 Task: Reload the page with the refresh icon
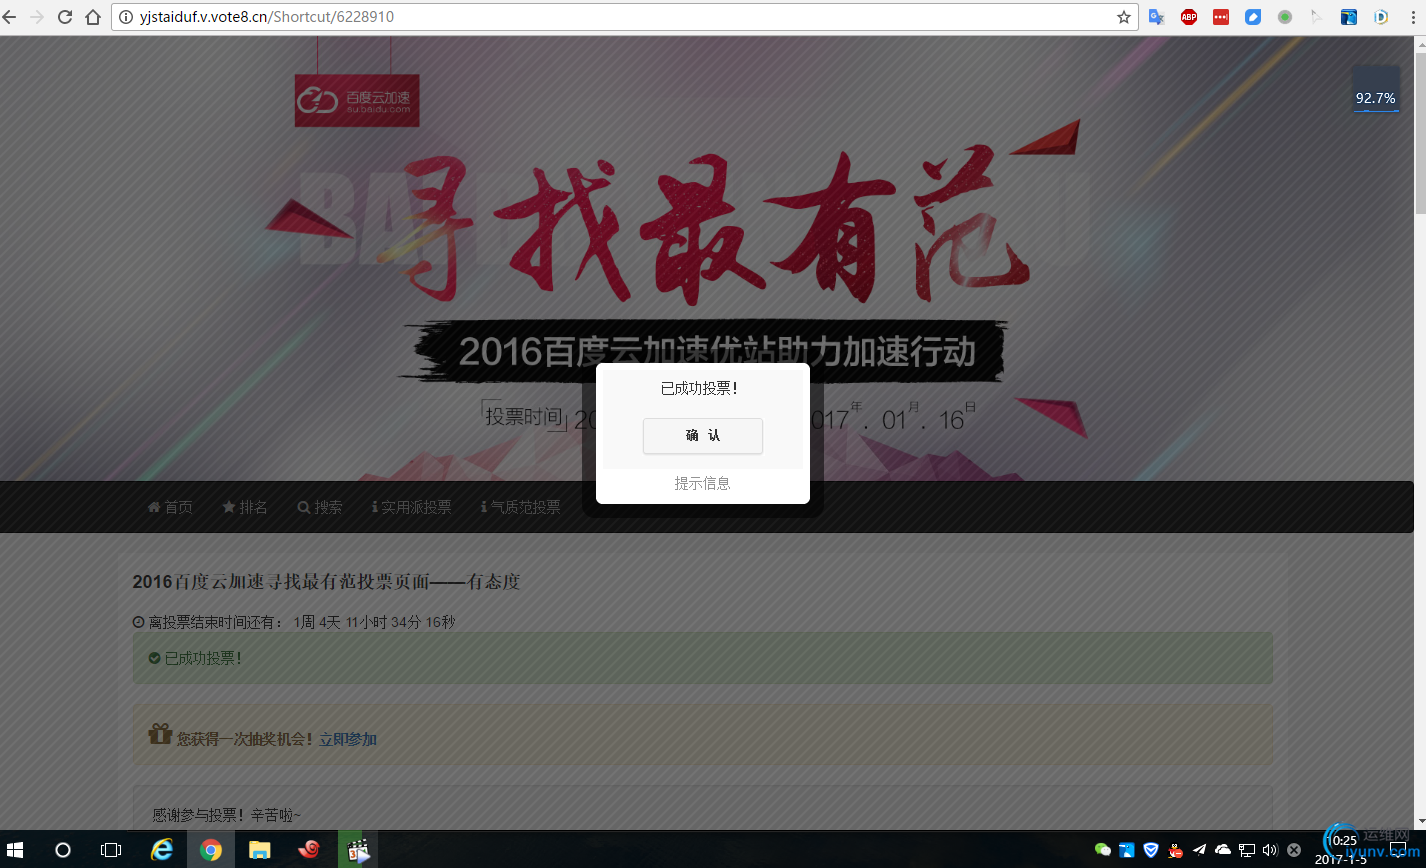point(65,17)
